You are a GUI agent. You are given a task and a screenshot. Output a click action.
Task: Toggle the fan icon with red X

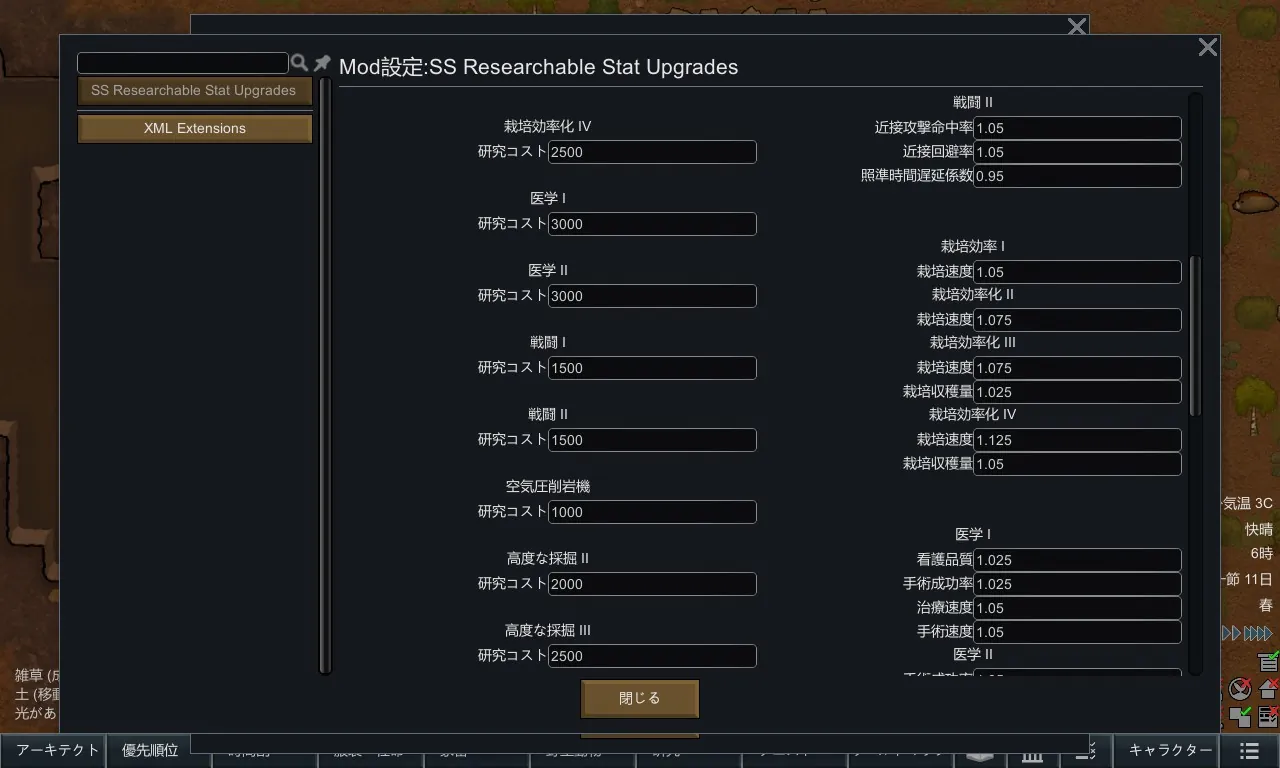(x=1240, y=689)
